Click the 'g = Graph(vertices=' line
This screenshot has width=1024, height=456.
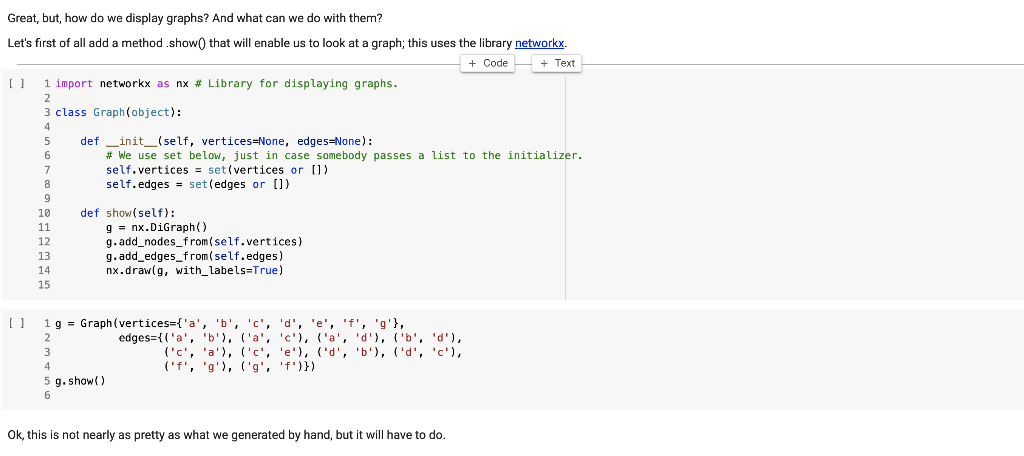230,323
